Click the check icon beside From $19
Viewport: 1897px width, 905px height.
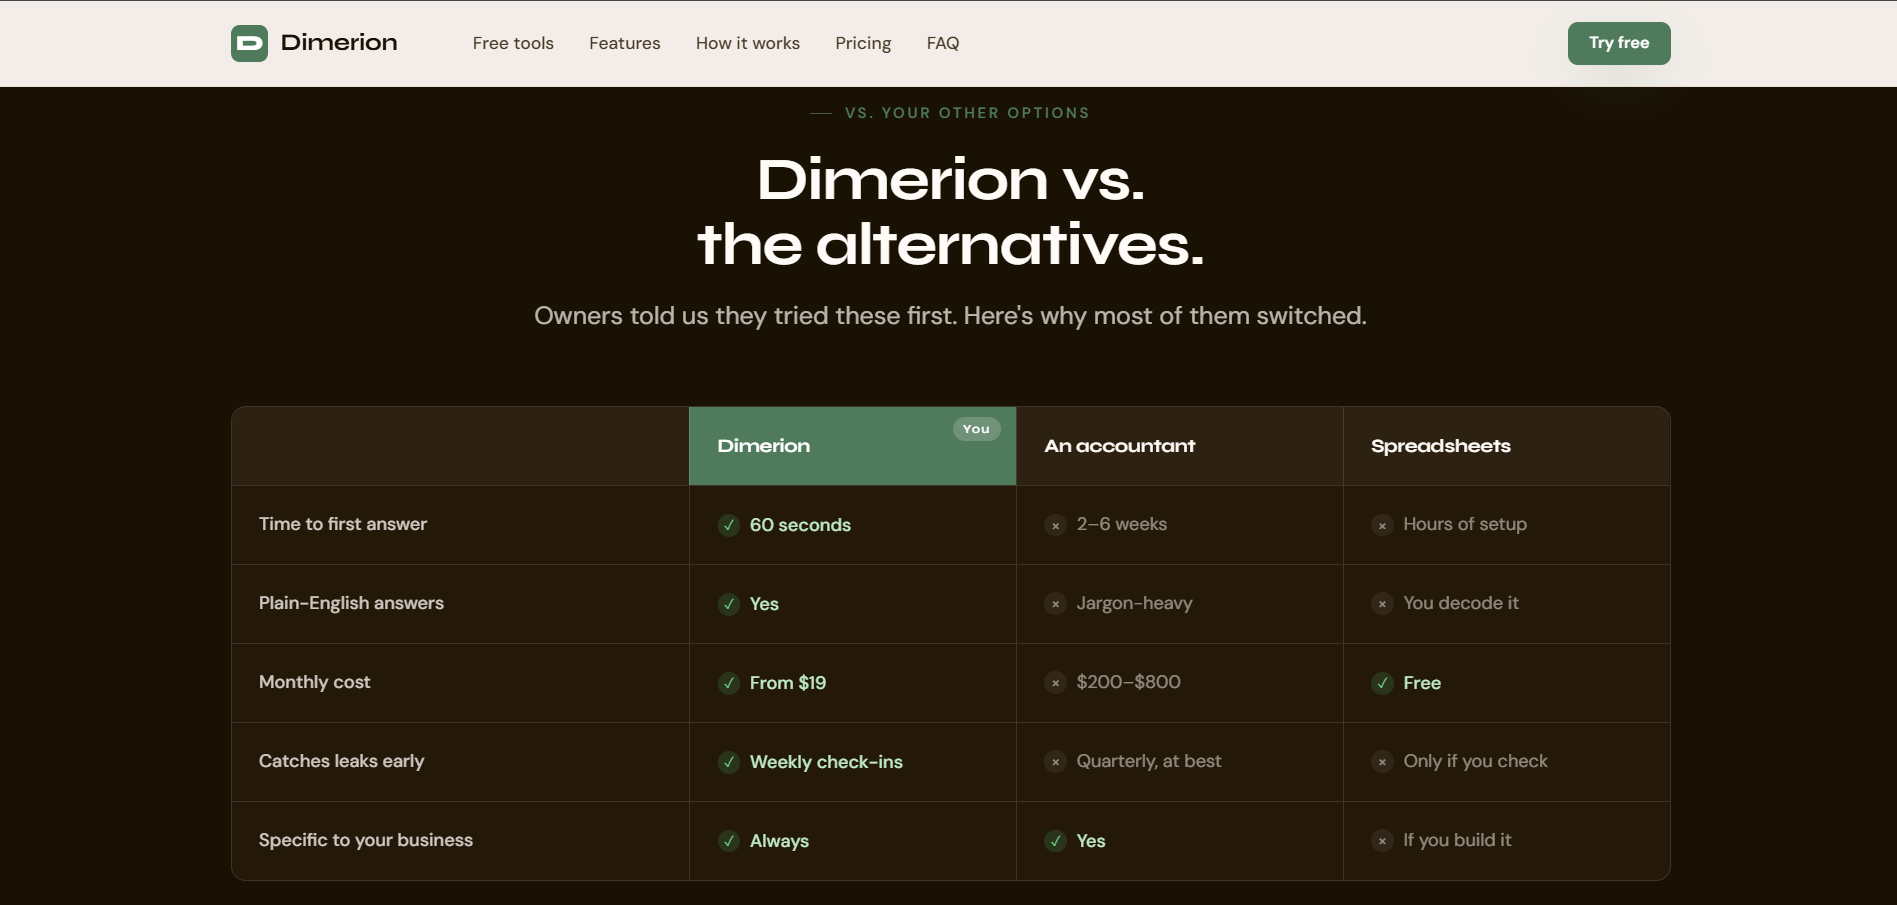coord(729,683)
